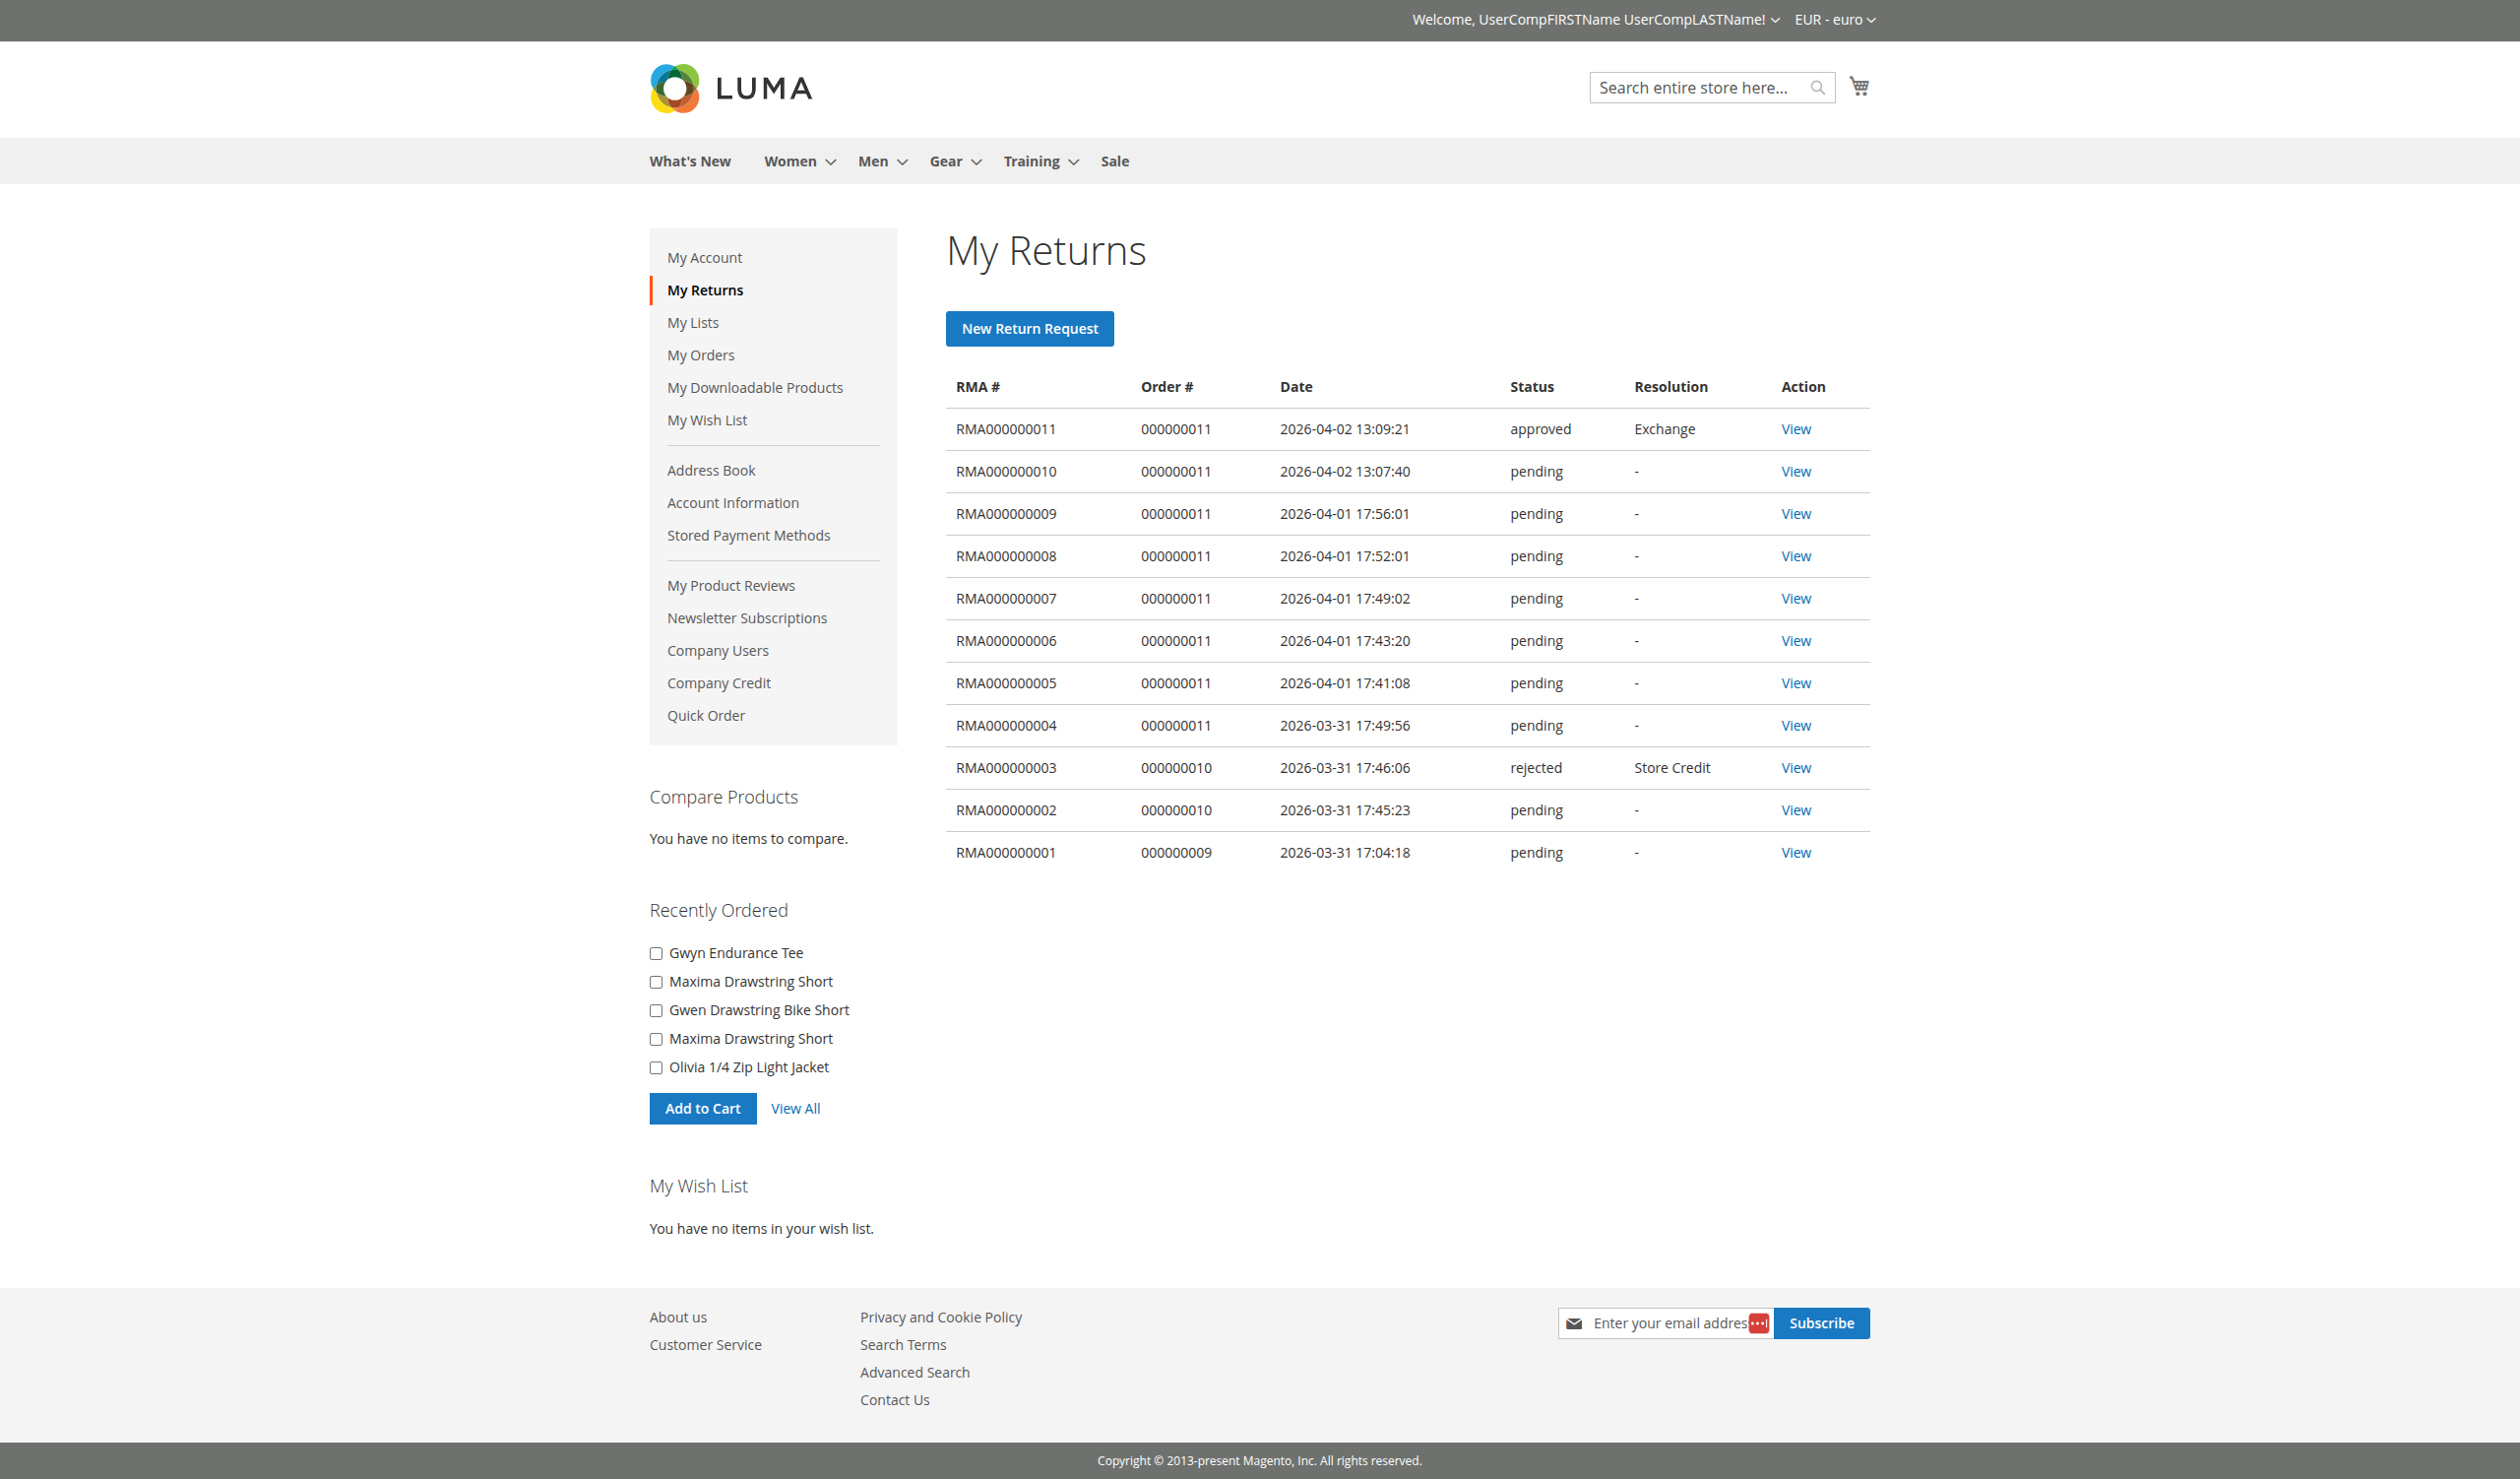This screenshot has height=1479, width=2520.
Task: Go to My Orders in sidebar
Action: pos(700,355)
